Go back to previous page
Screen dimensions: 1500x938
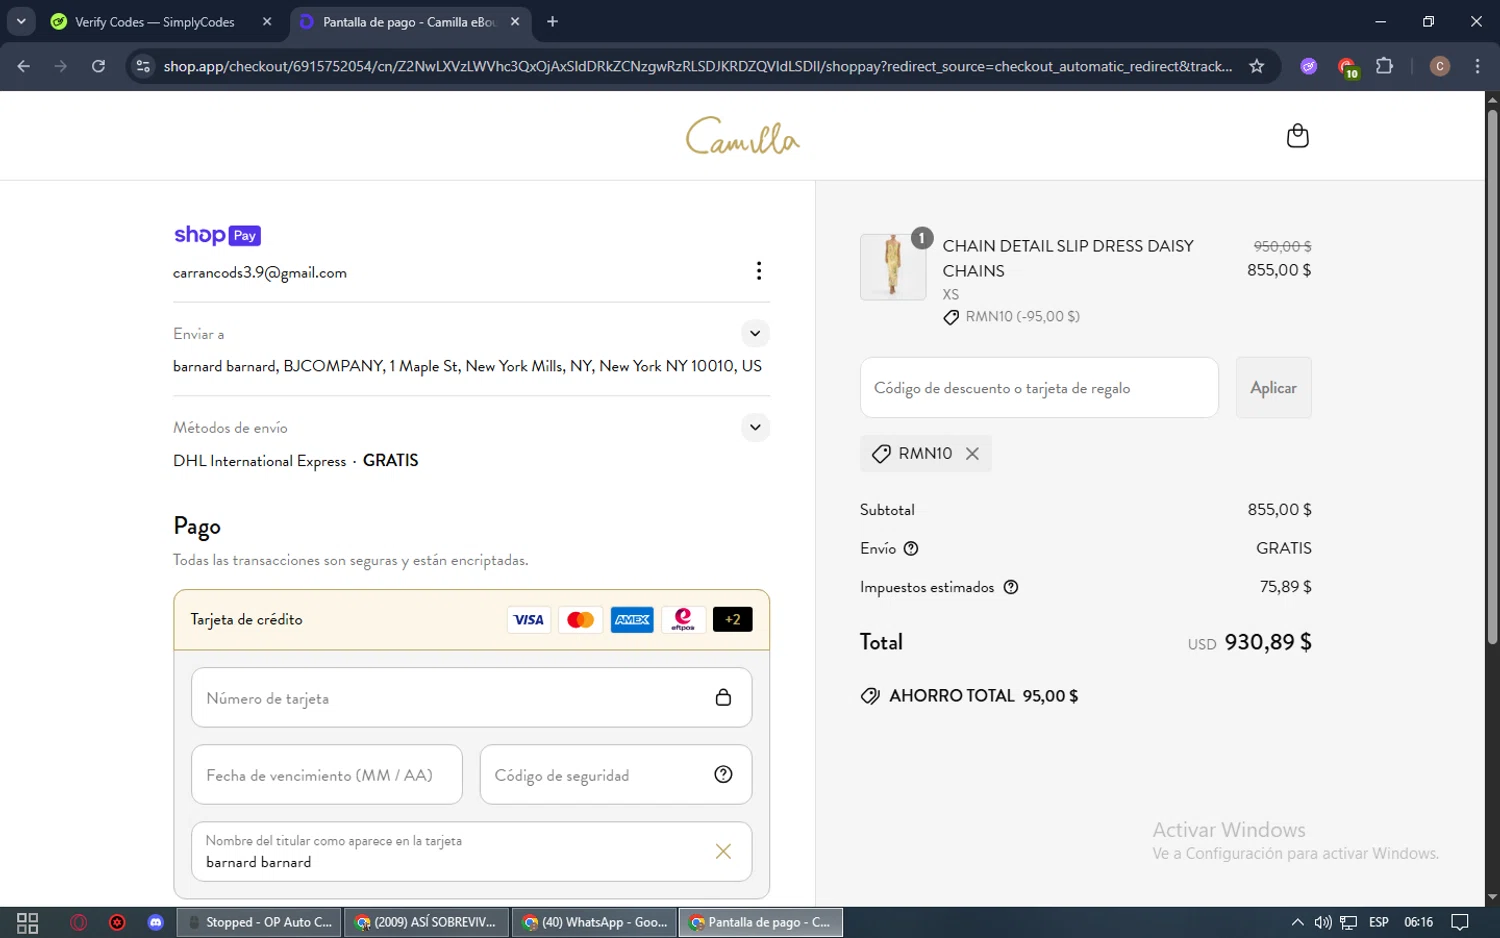24,66
